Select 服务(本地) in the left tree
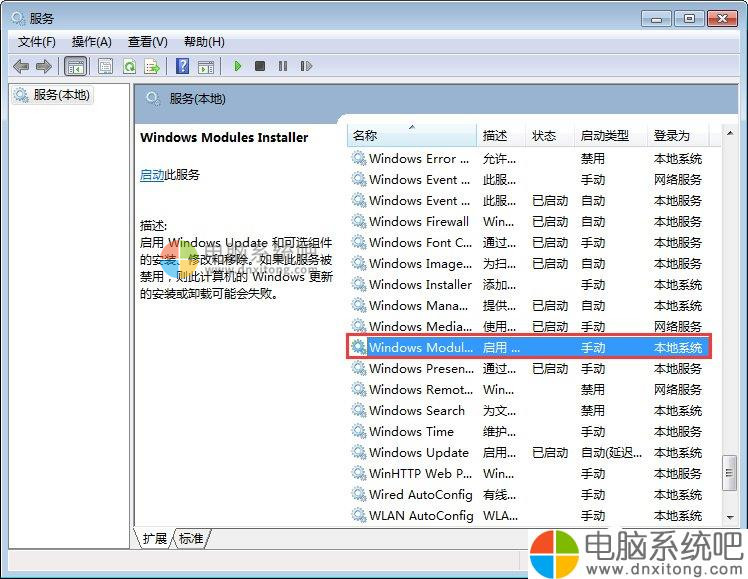This screenshot has width=748, height=579. point(61,95)
